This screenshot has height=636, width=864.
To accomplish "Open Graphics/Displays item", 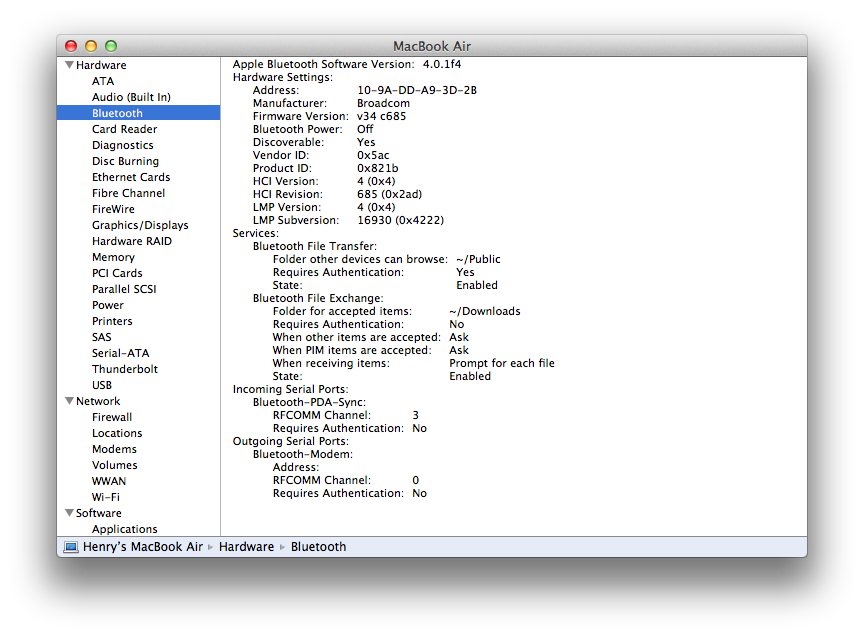I will pyautogui.click(x=140, y=225).
